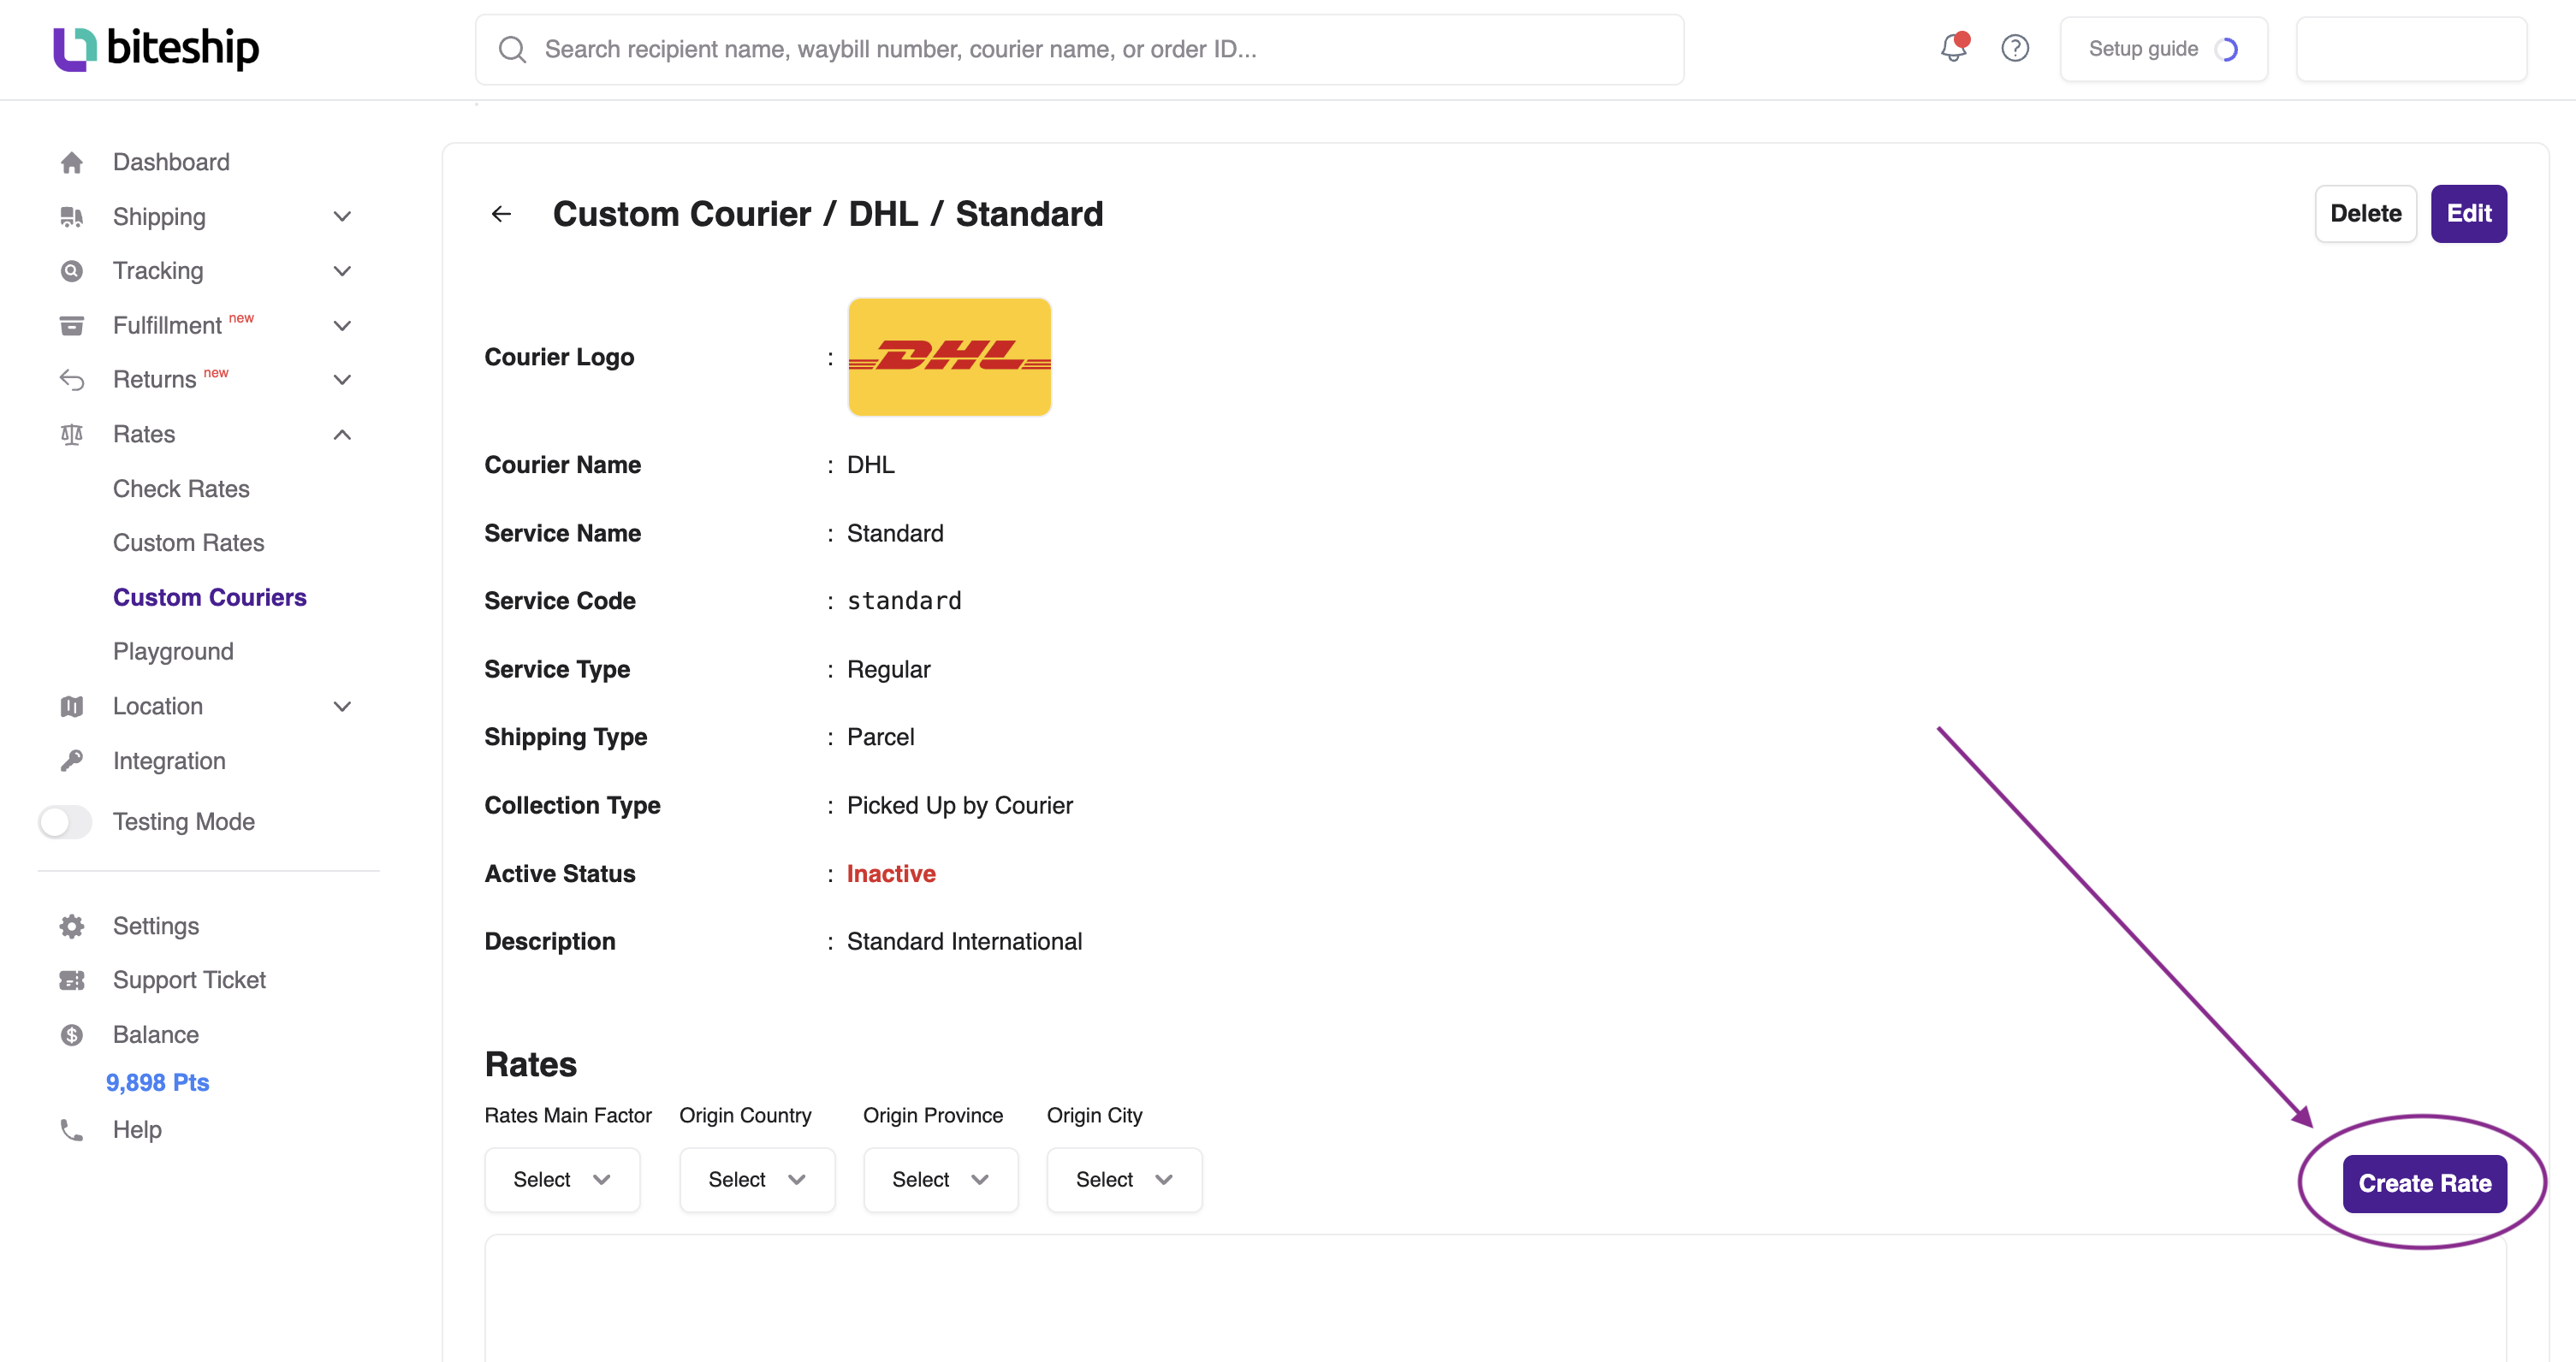Click the Balance label in sidebar
Image resolution: width=2576 pixels, height=1362 pixels.
pyautogui.click(x=156, y=1035)
